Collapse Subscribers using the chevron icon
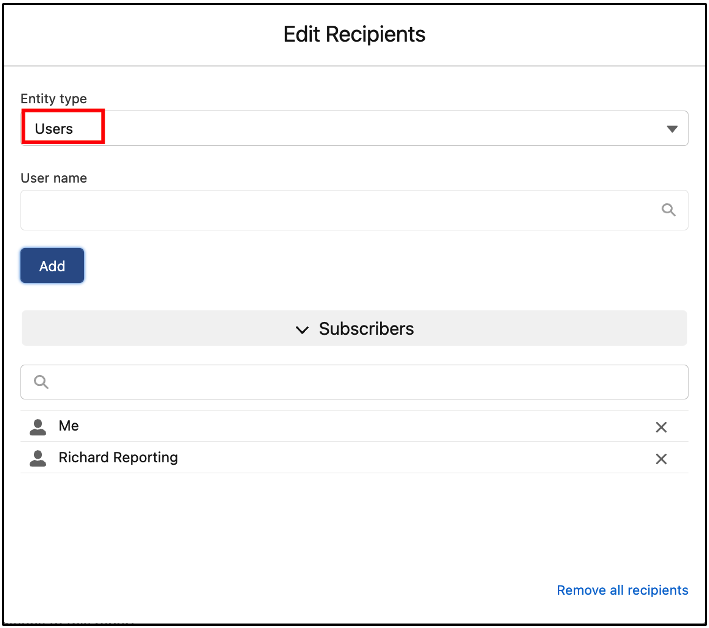This screenshot has height=628, width=709. click(302, 329)
